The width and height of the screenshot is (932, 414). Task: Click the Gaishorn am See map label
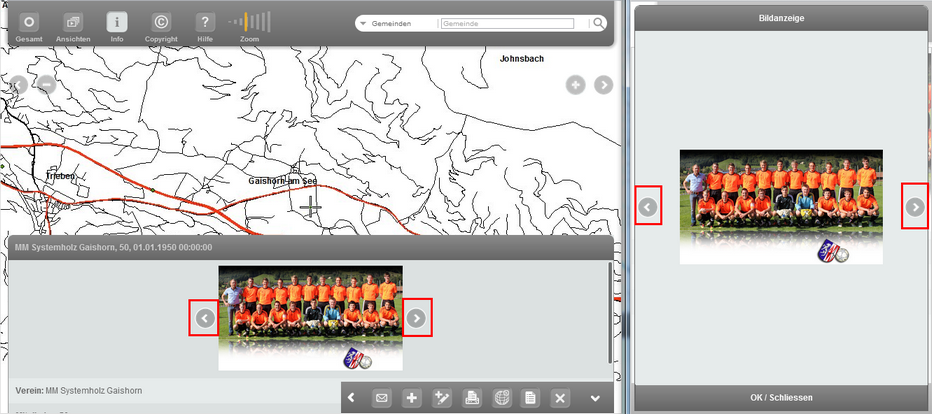283,181
